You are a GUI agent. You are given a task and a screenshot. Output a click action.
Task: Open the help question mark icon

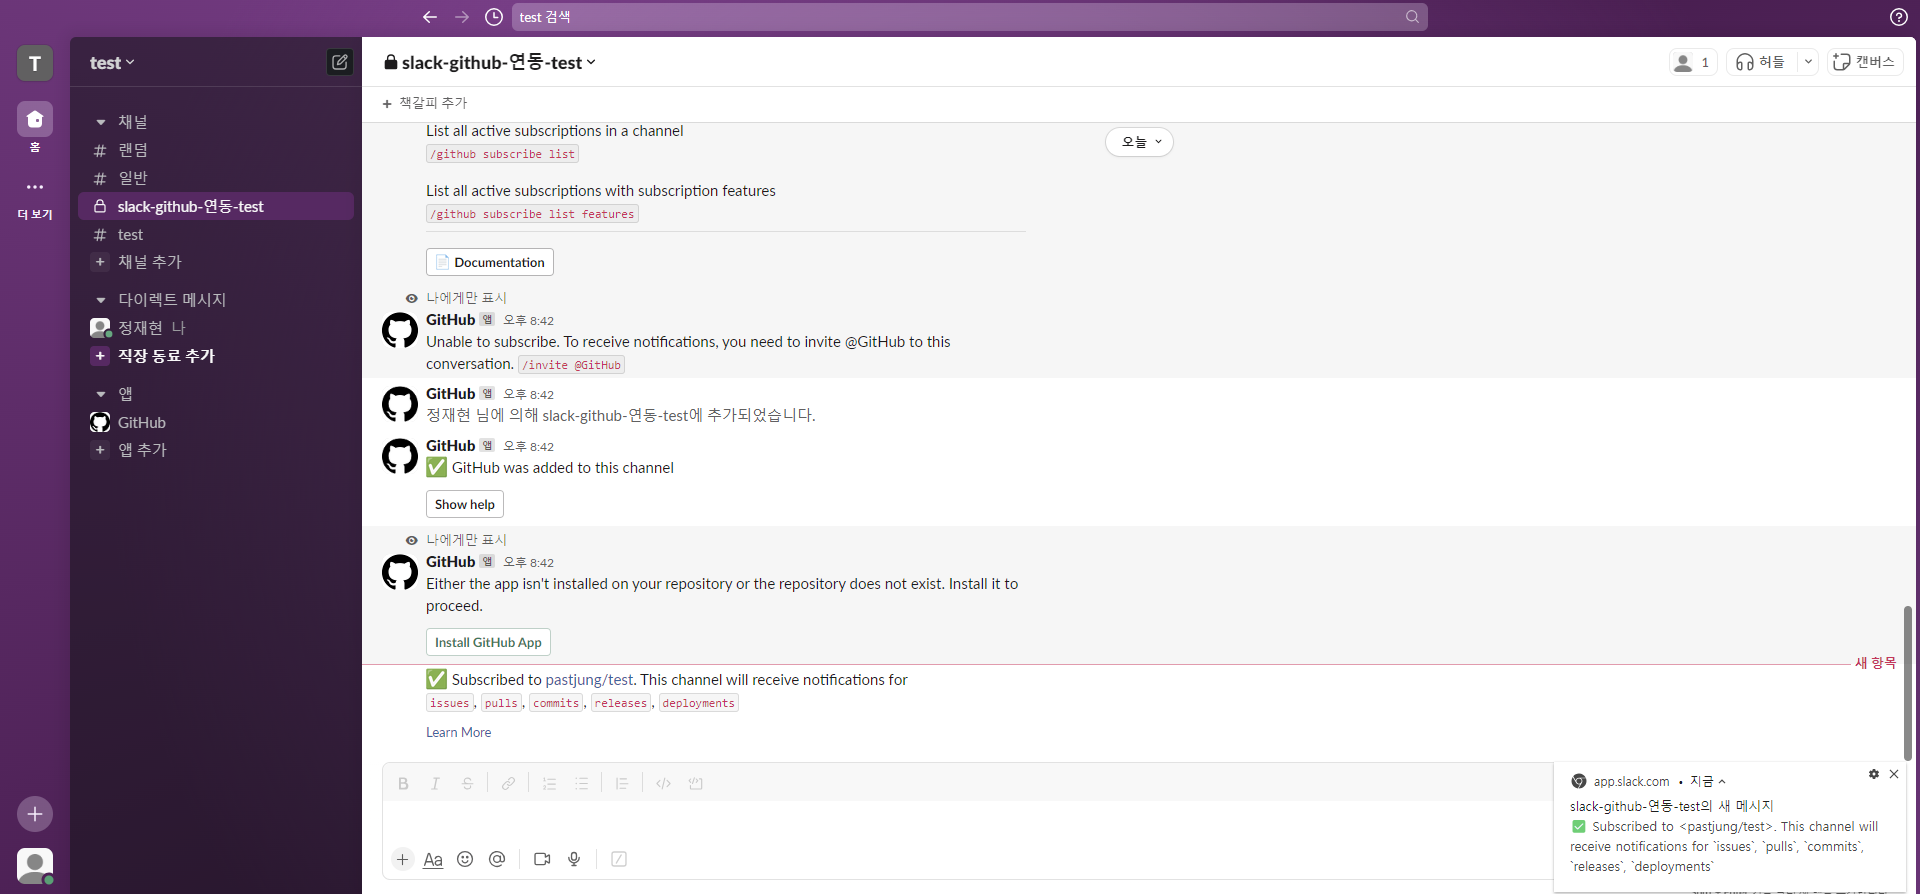1899,17
